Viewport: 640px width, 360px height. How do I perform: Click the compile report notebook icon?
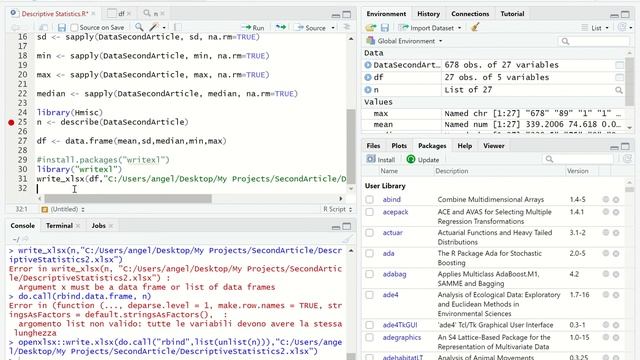(x=178, y=27)
